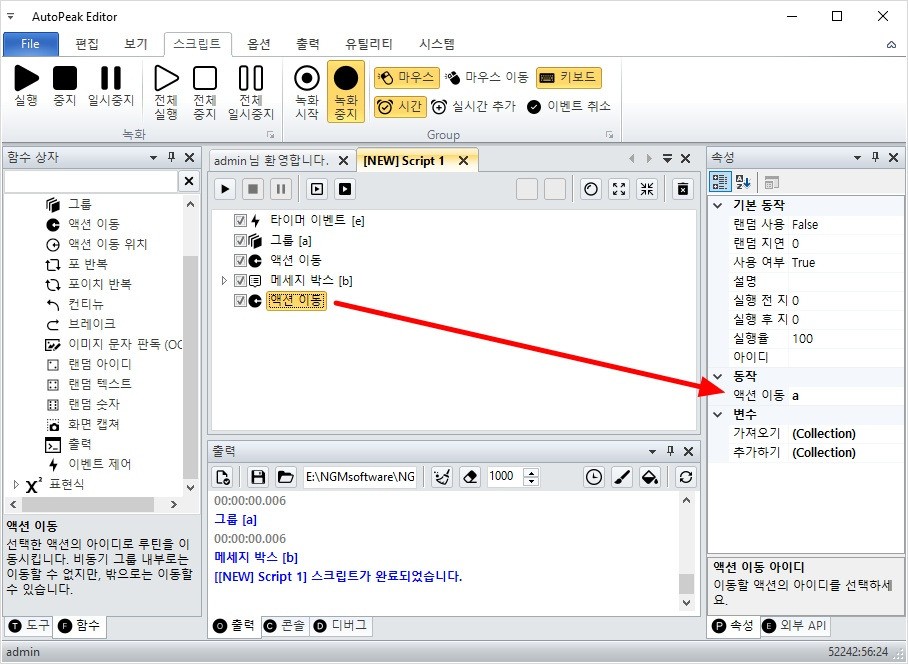Uncheck the 메세지 박스 [b] checkbox
The height and width of the screenshot is (664, 908).
pos(240,281)
